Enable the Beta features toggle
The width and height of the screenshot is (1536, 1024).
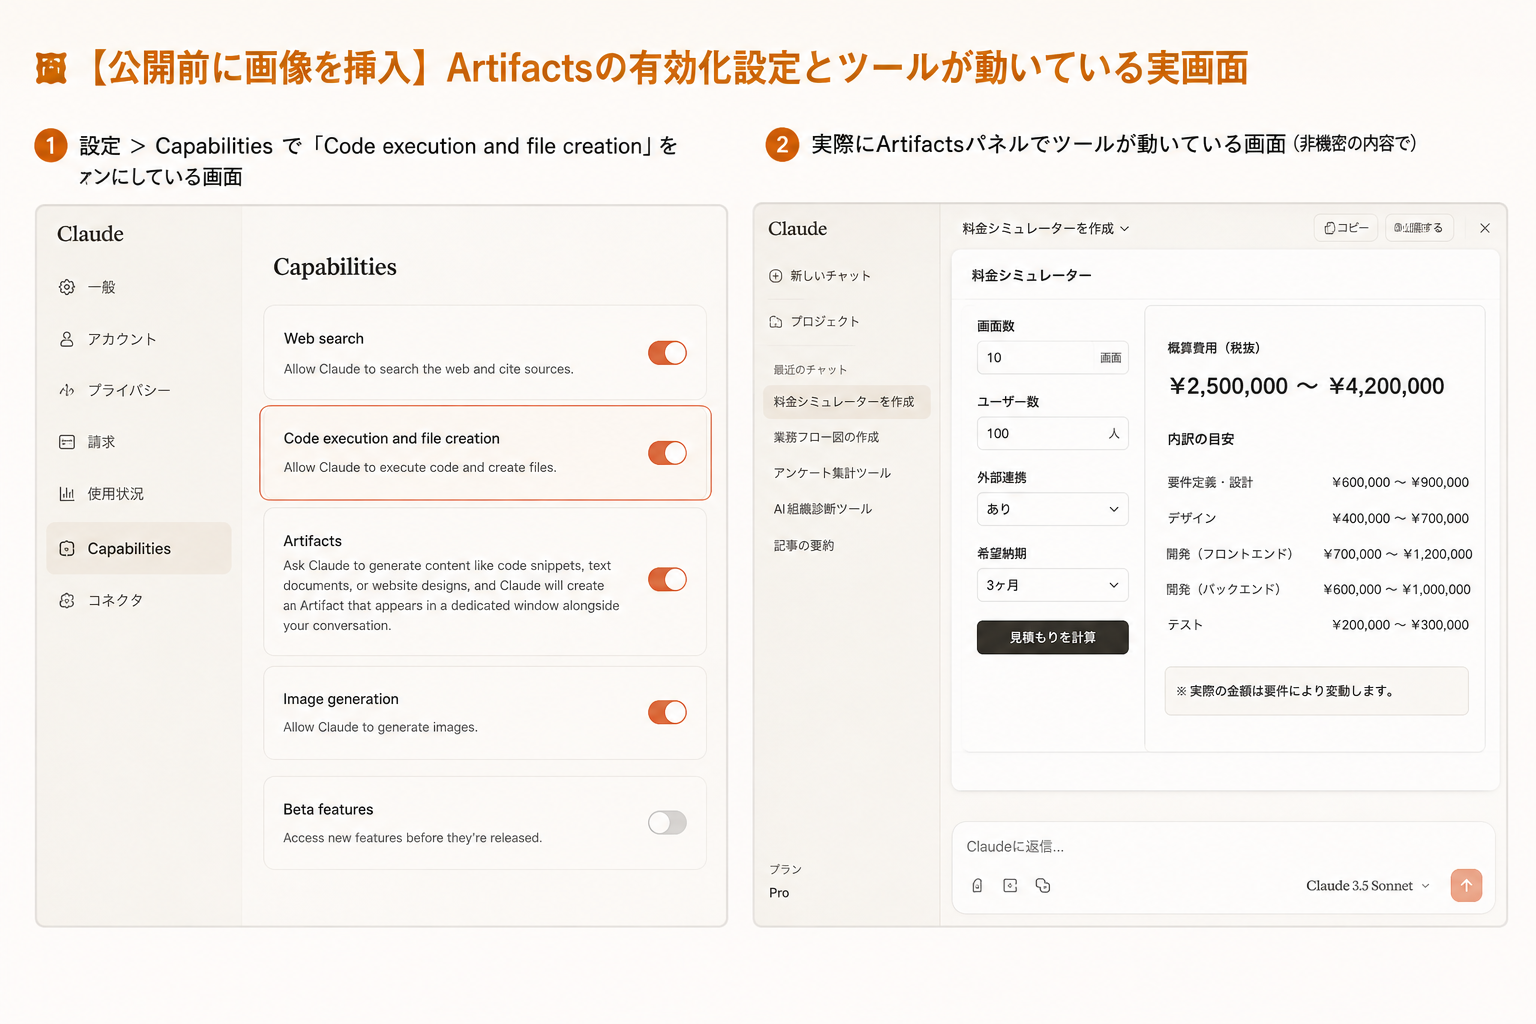tap(667, 822)
